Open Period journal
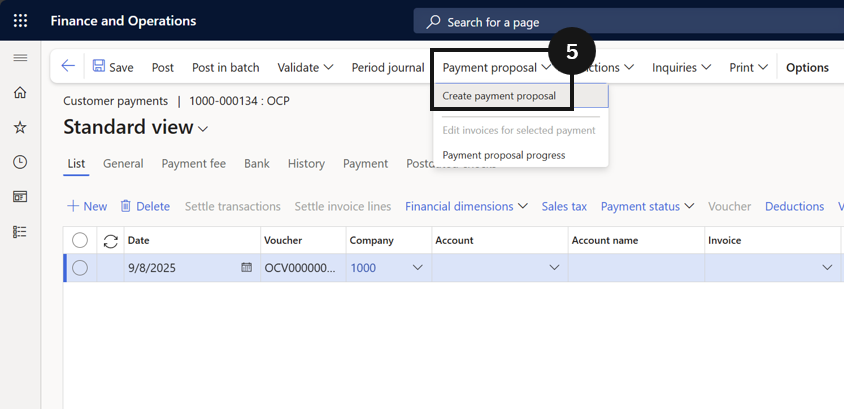This screenshot has width=844, height=409. [388, 67]
